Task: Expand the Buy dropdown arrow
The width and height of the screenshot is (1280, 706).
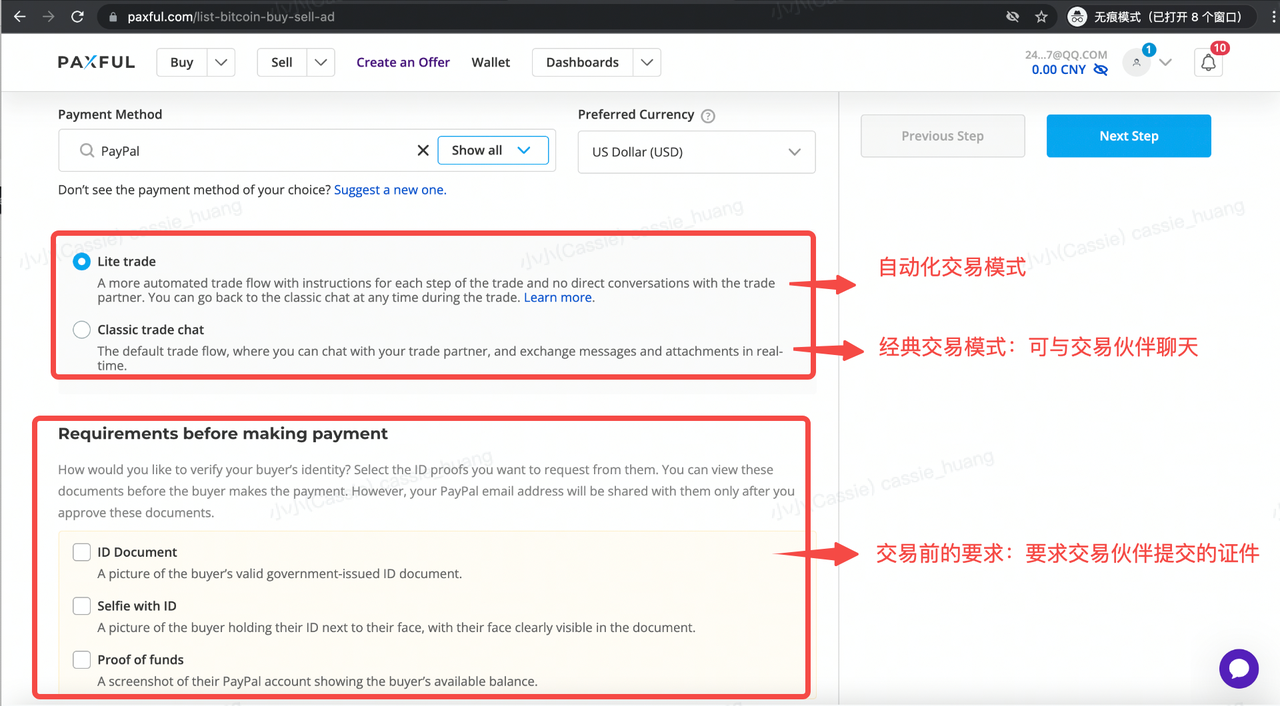Action: coord(221,62)
